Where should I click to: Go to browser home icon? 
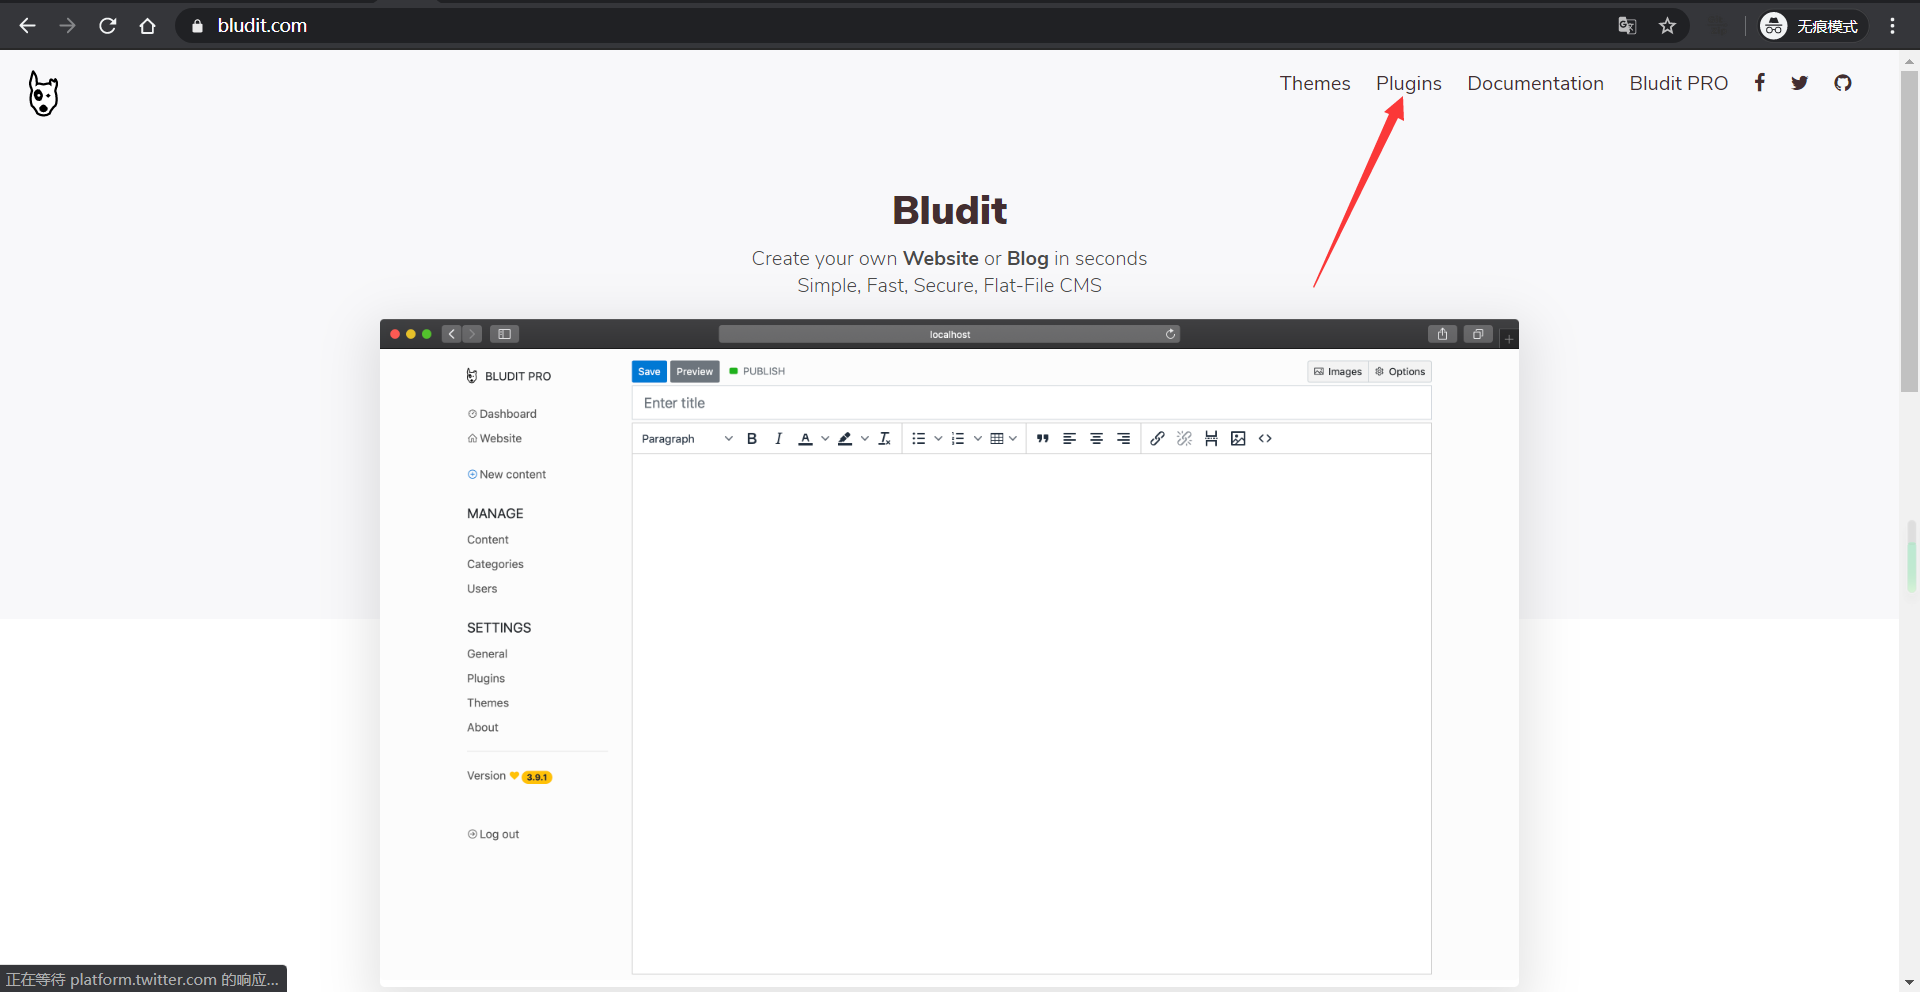147,26
